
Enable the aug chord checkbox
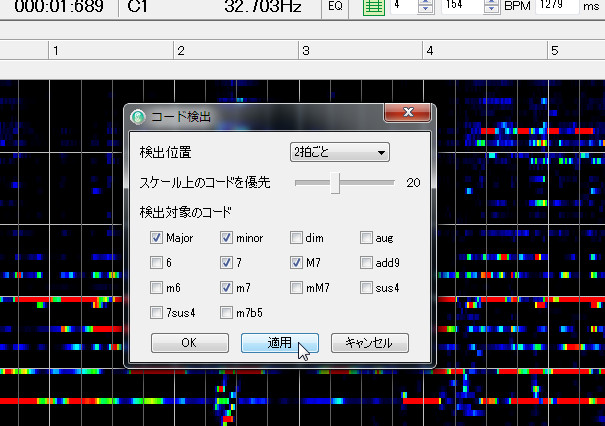(366, 238)
